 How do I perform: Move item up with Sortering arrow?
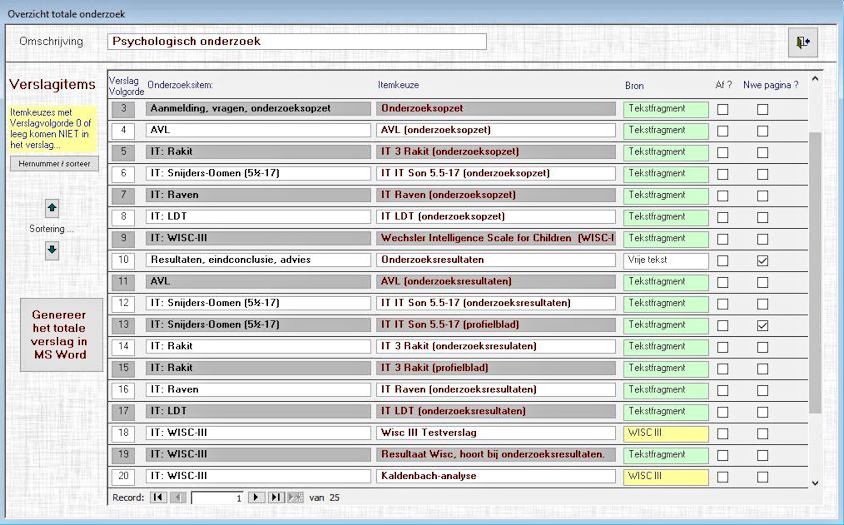pyautogui.click(x=52, y=208)
